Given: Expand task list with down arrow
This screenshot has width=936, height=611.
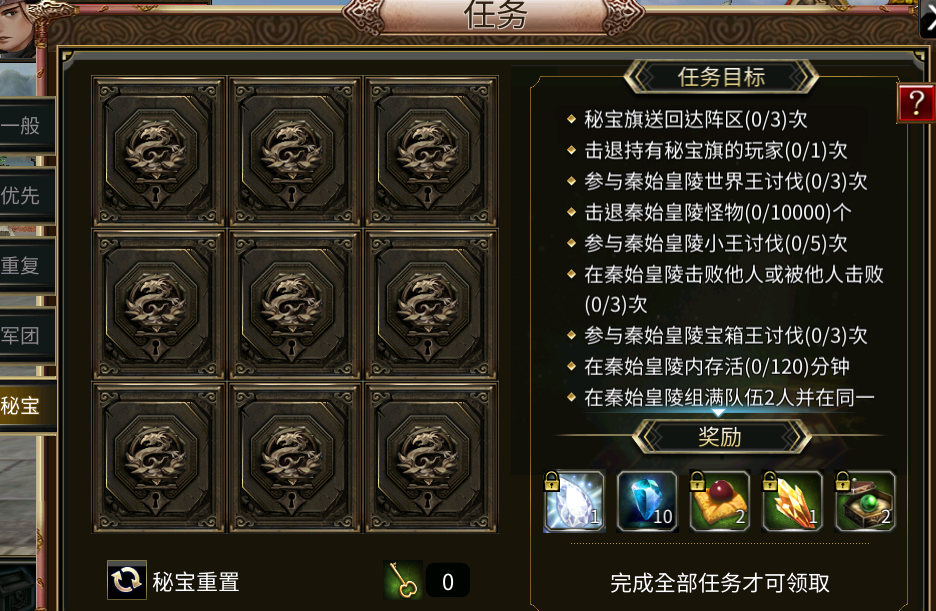Looking at the screenshot, I should click(x=718, y=412).
